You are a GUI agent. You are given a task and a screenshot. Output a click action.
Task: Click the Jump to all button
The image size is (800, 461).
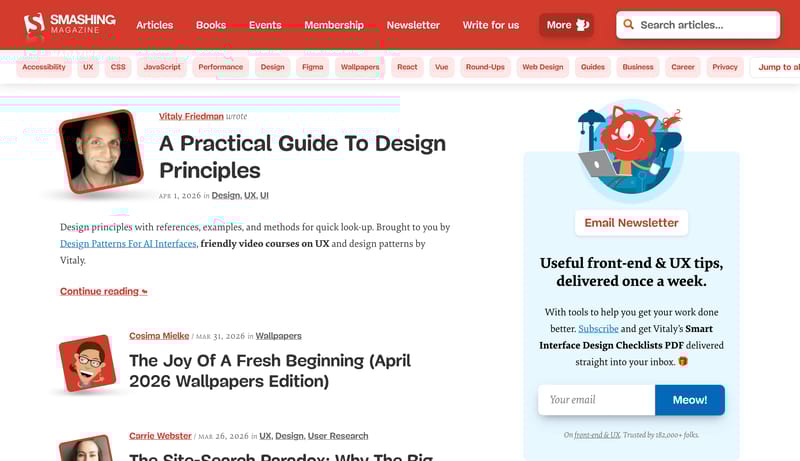coord(776,67)
